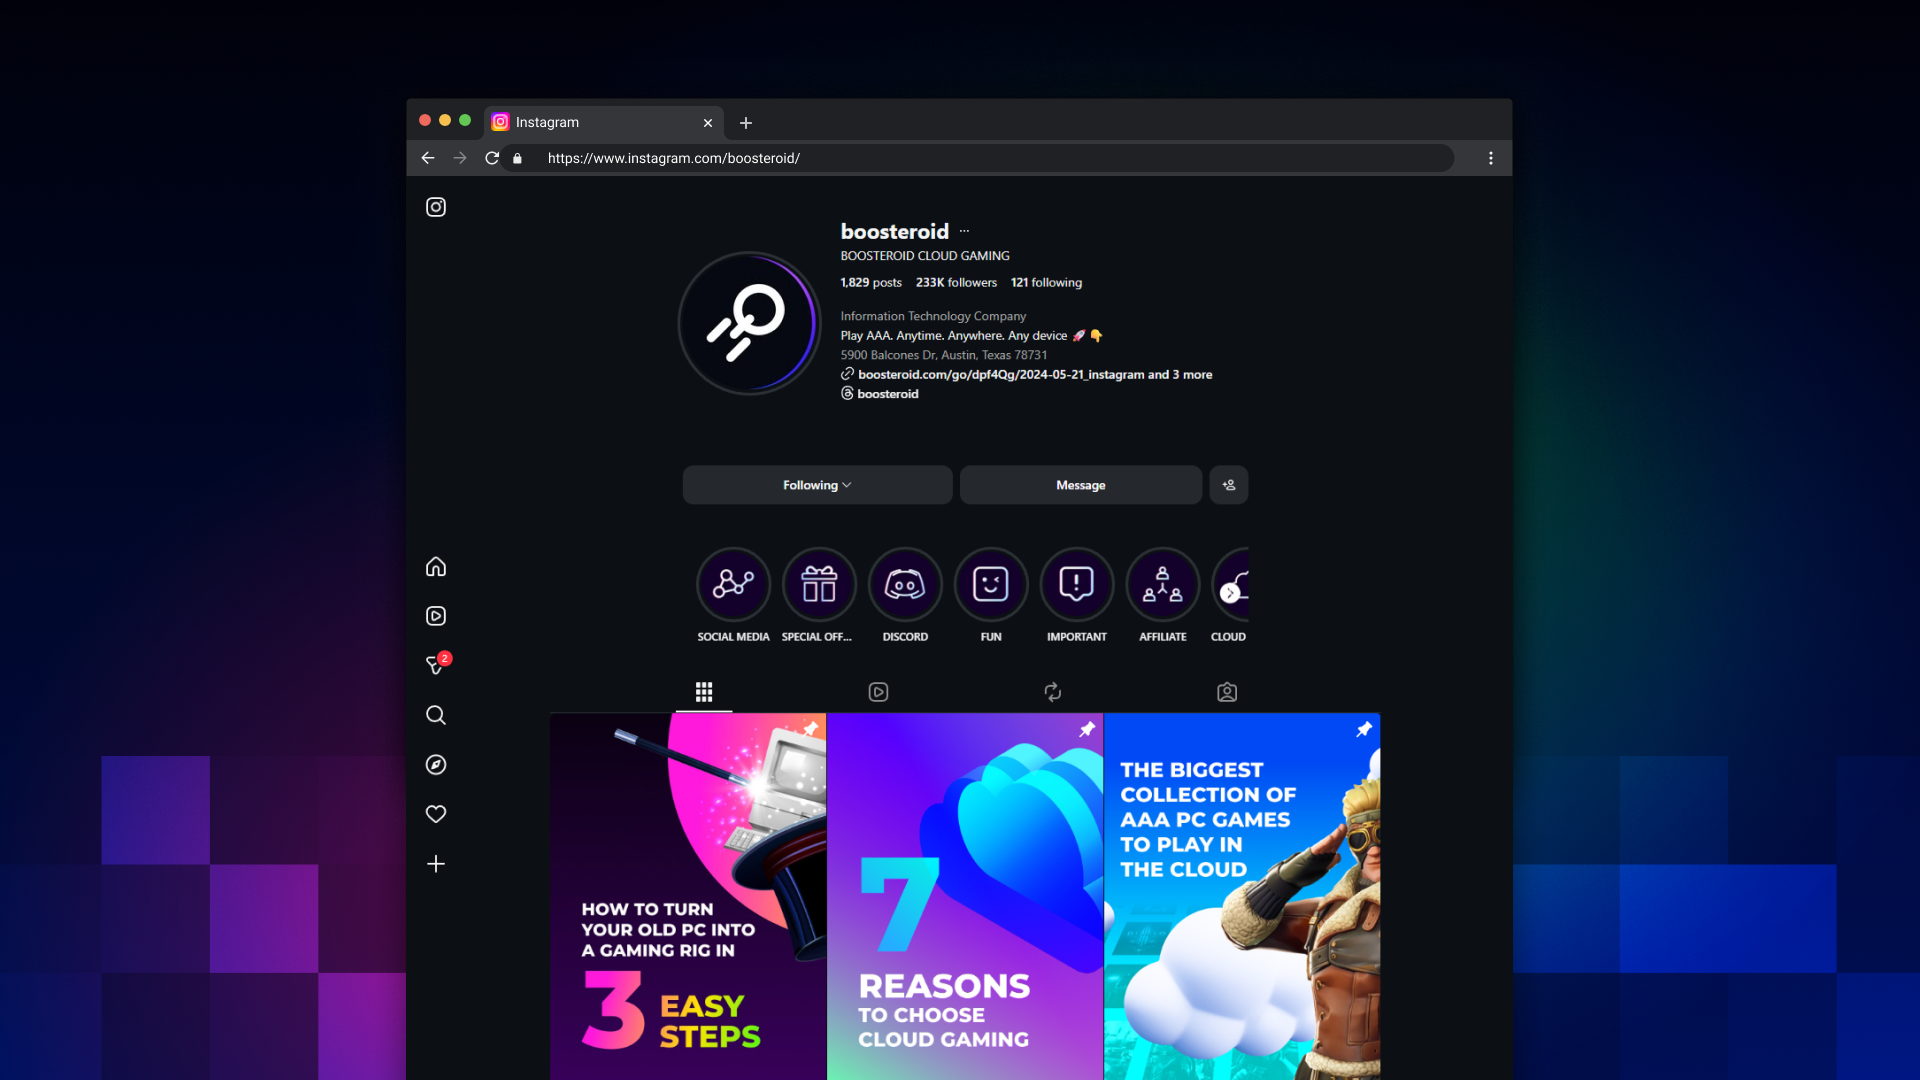Open the '3 Easy Steps' pinned post

pos(688,896)
